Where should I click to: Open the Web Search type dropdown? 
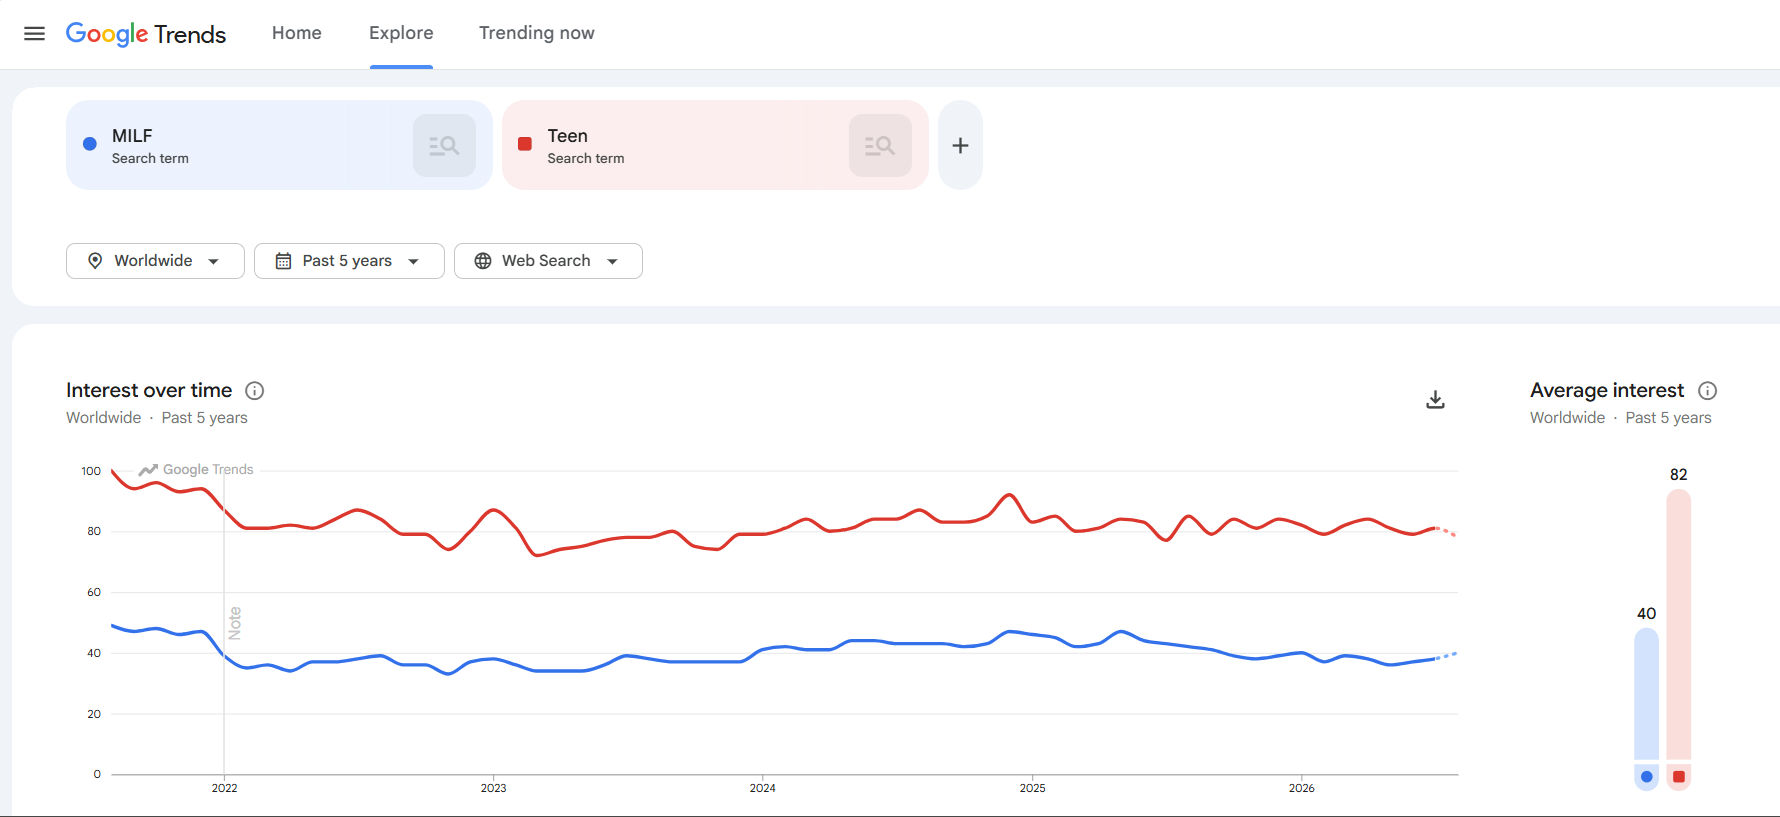548,261
